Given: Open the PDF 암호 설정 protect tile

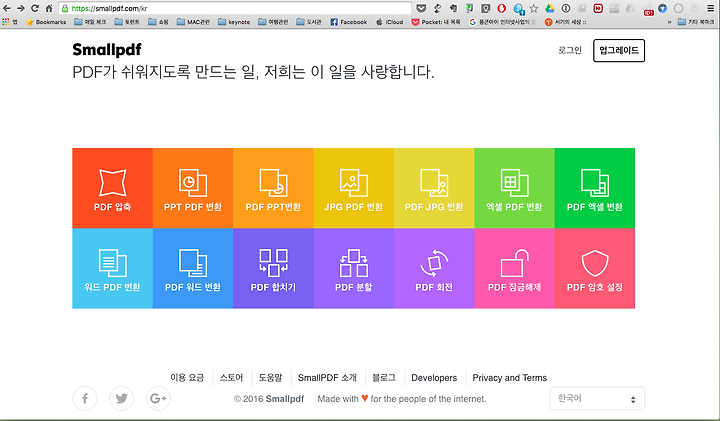Looking at the screenshot, I should (x=595, y=268).
